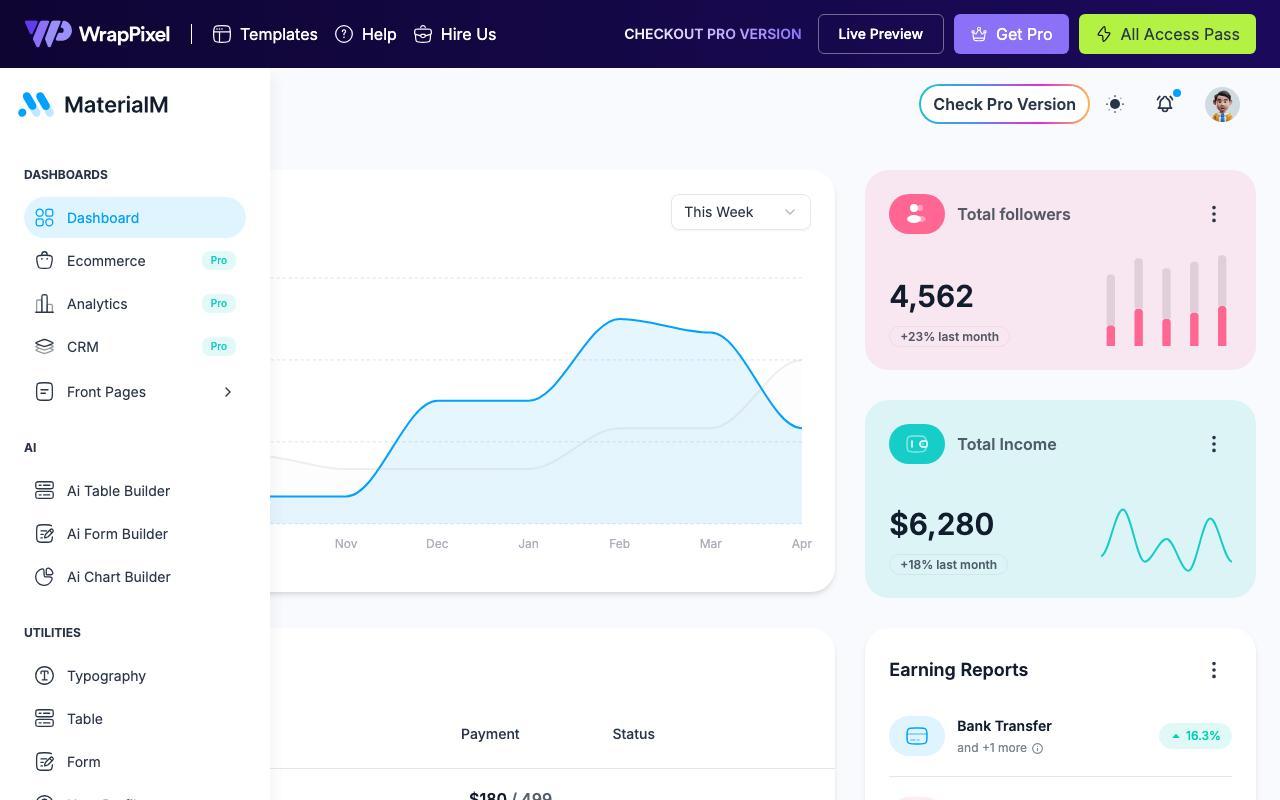Click the MaterialM logo
Viewport: 1280px width, 800px height.
tap(93, 104)
